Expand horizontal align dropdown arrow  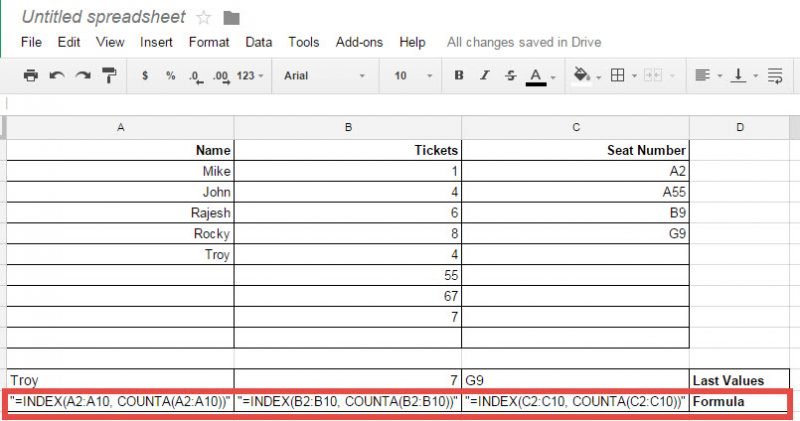720,76
